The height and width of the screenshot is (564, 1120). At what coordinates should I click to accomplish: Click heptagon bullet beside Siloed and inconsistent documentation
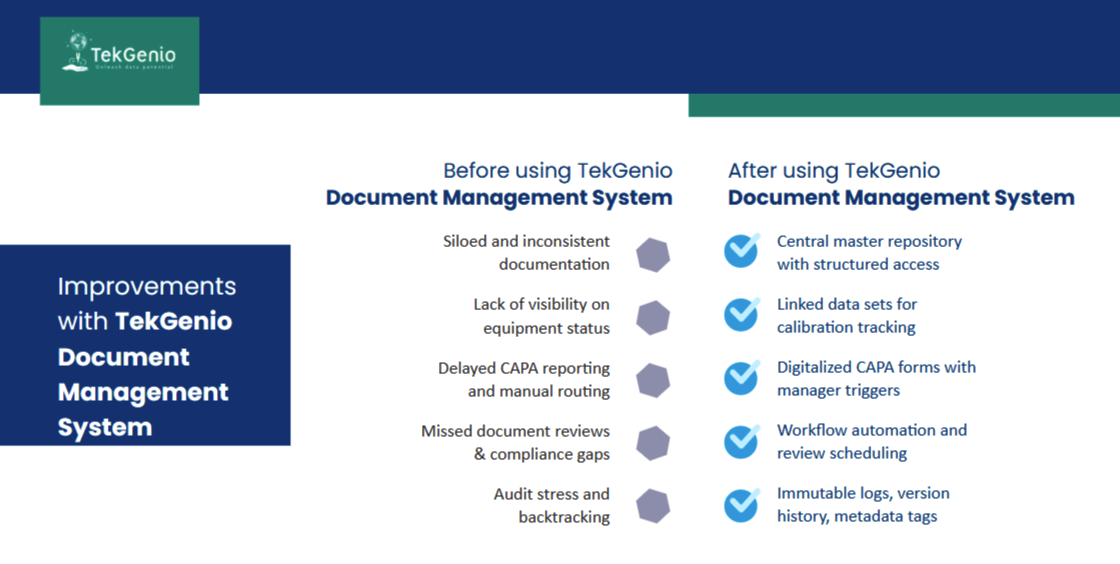click(653, 255)
